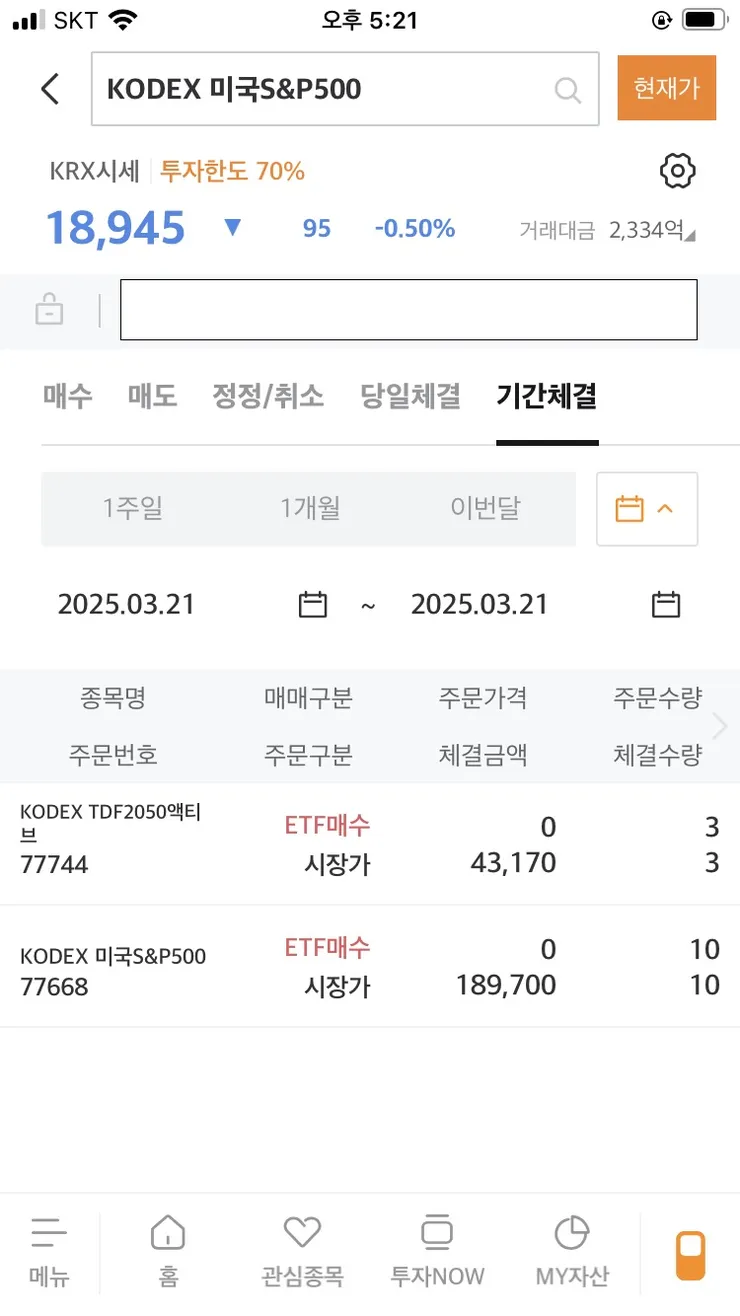Open 투자NOW icon
Image resolution: width=740 pixels, height=1316 pixels.
437,1232
